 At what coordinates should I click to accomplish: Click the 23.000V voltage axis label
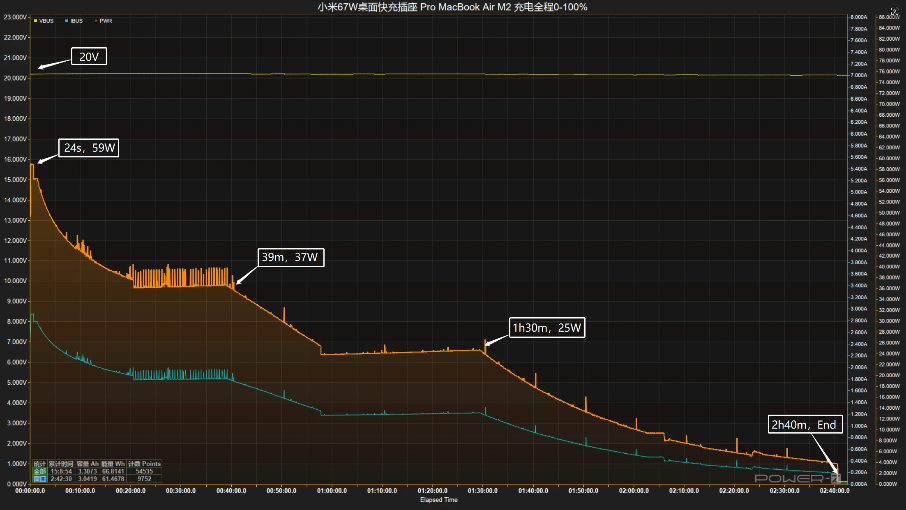[x=15, y=17]
